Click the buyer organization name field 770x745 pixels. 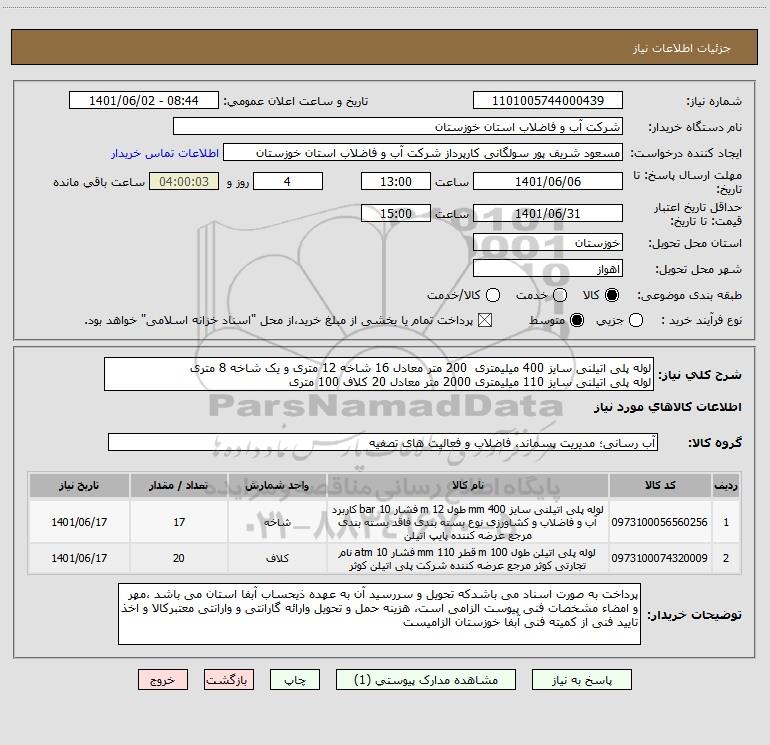(x=398, y=127)
